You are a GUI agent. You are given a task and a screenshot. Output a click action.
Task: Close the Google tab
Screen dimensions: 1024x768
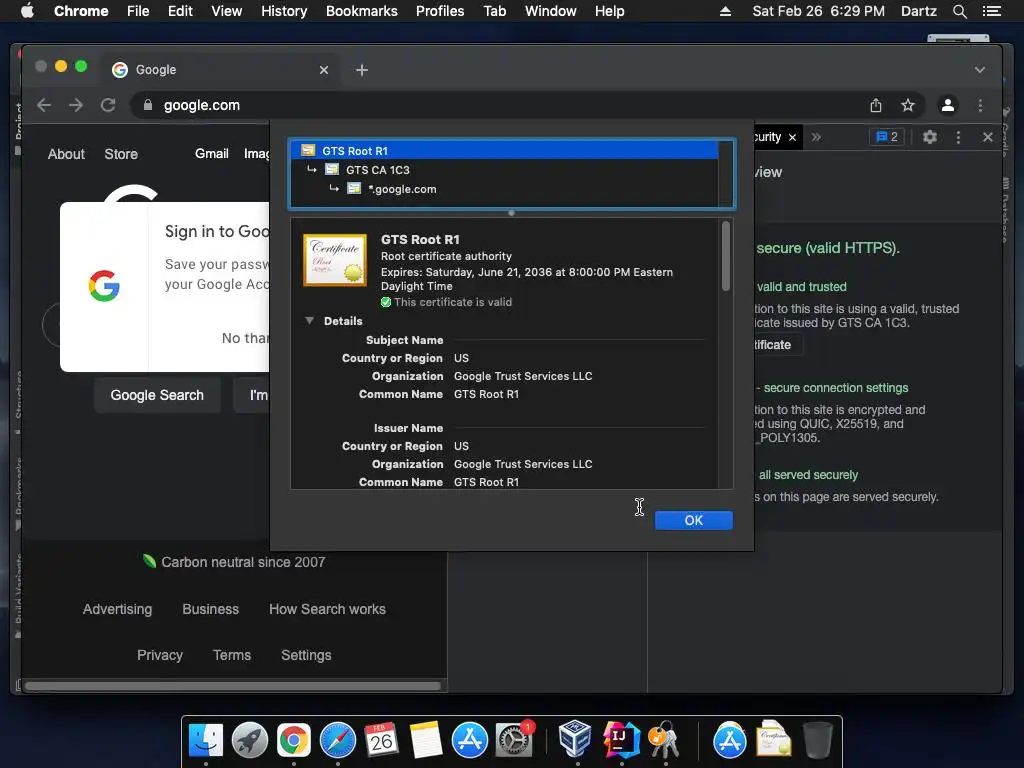tap(324, 70)
